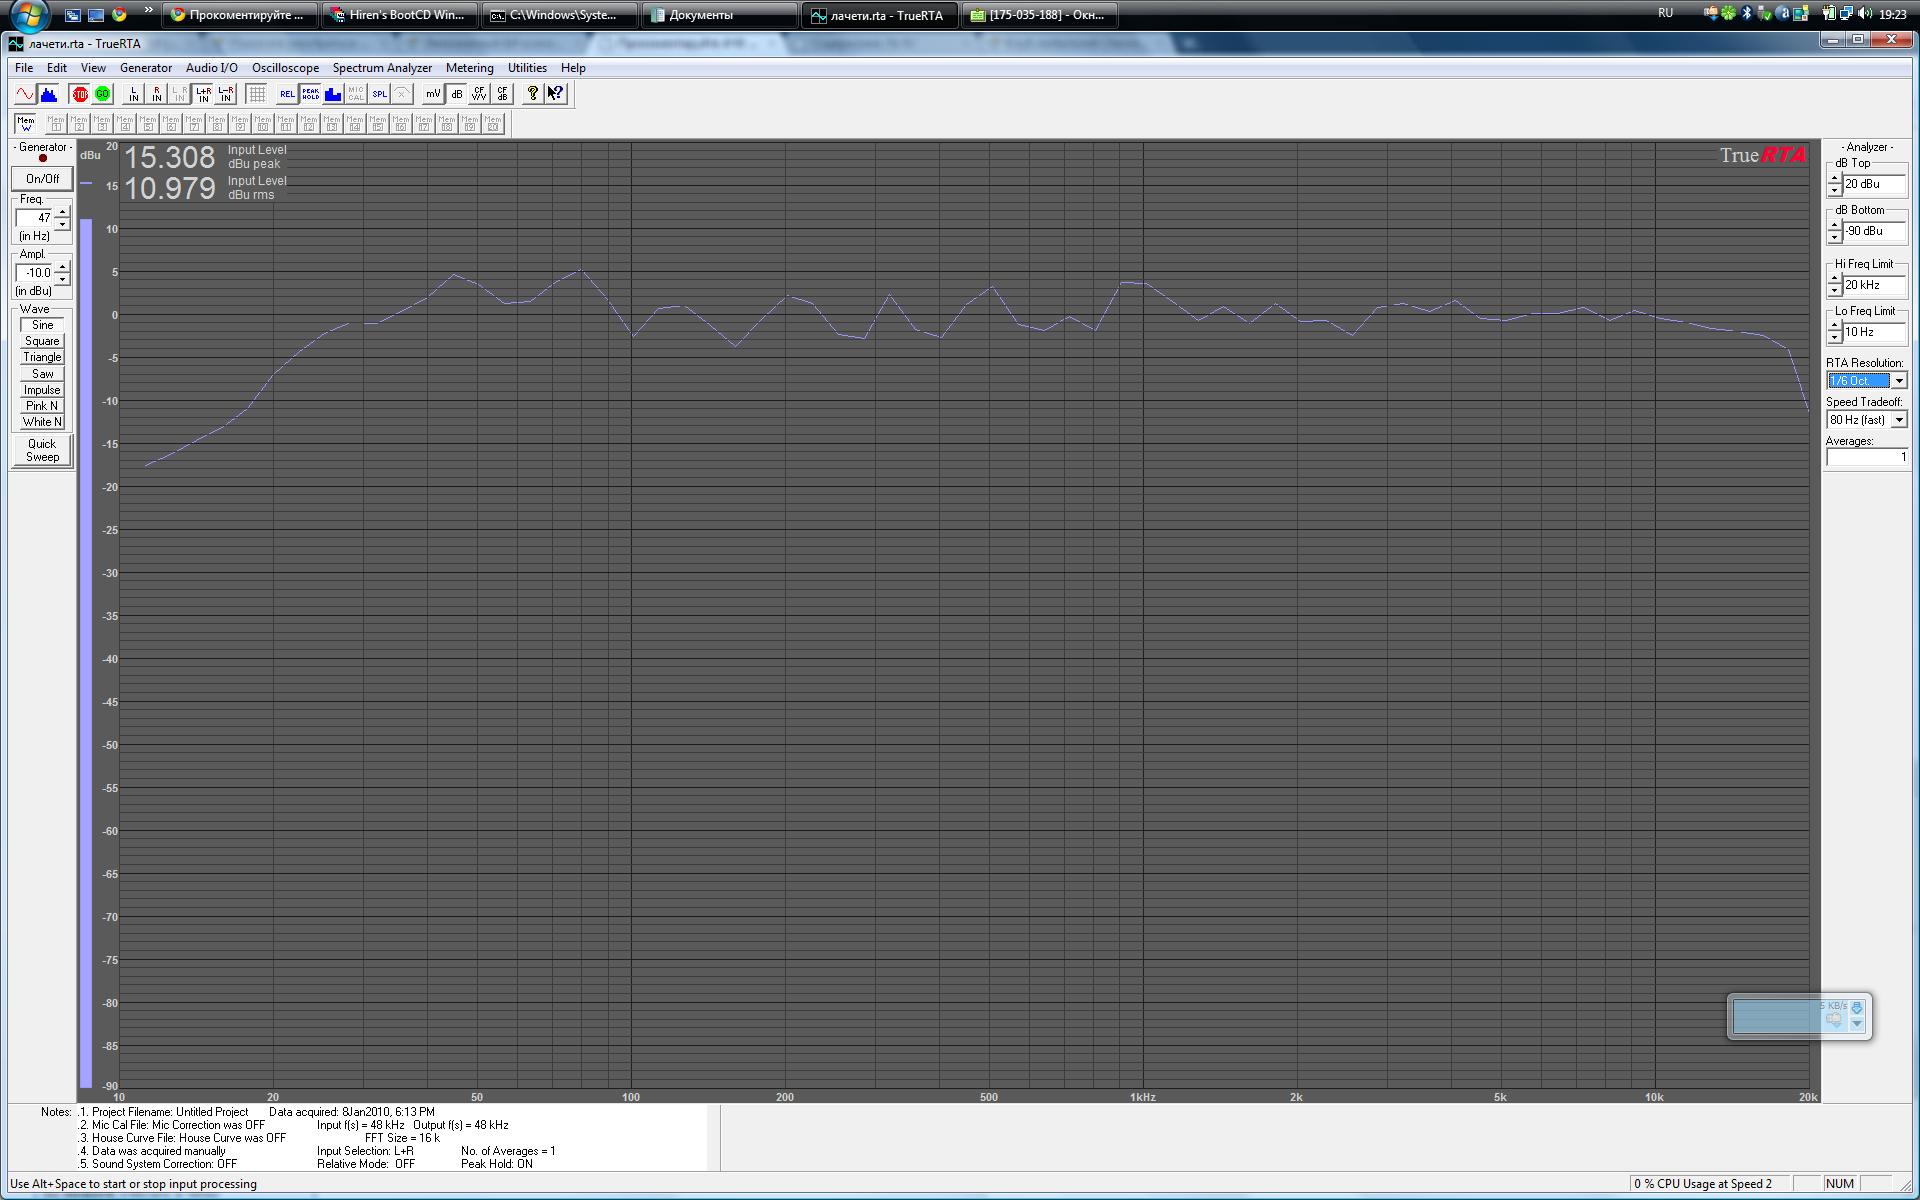Open the Mem W workbench memory
This screenshot has height=1200, width=1920.
[26, 123]
